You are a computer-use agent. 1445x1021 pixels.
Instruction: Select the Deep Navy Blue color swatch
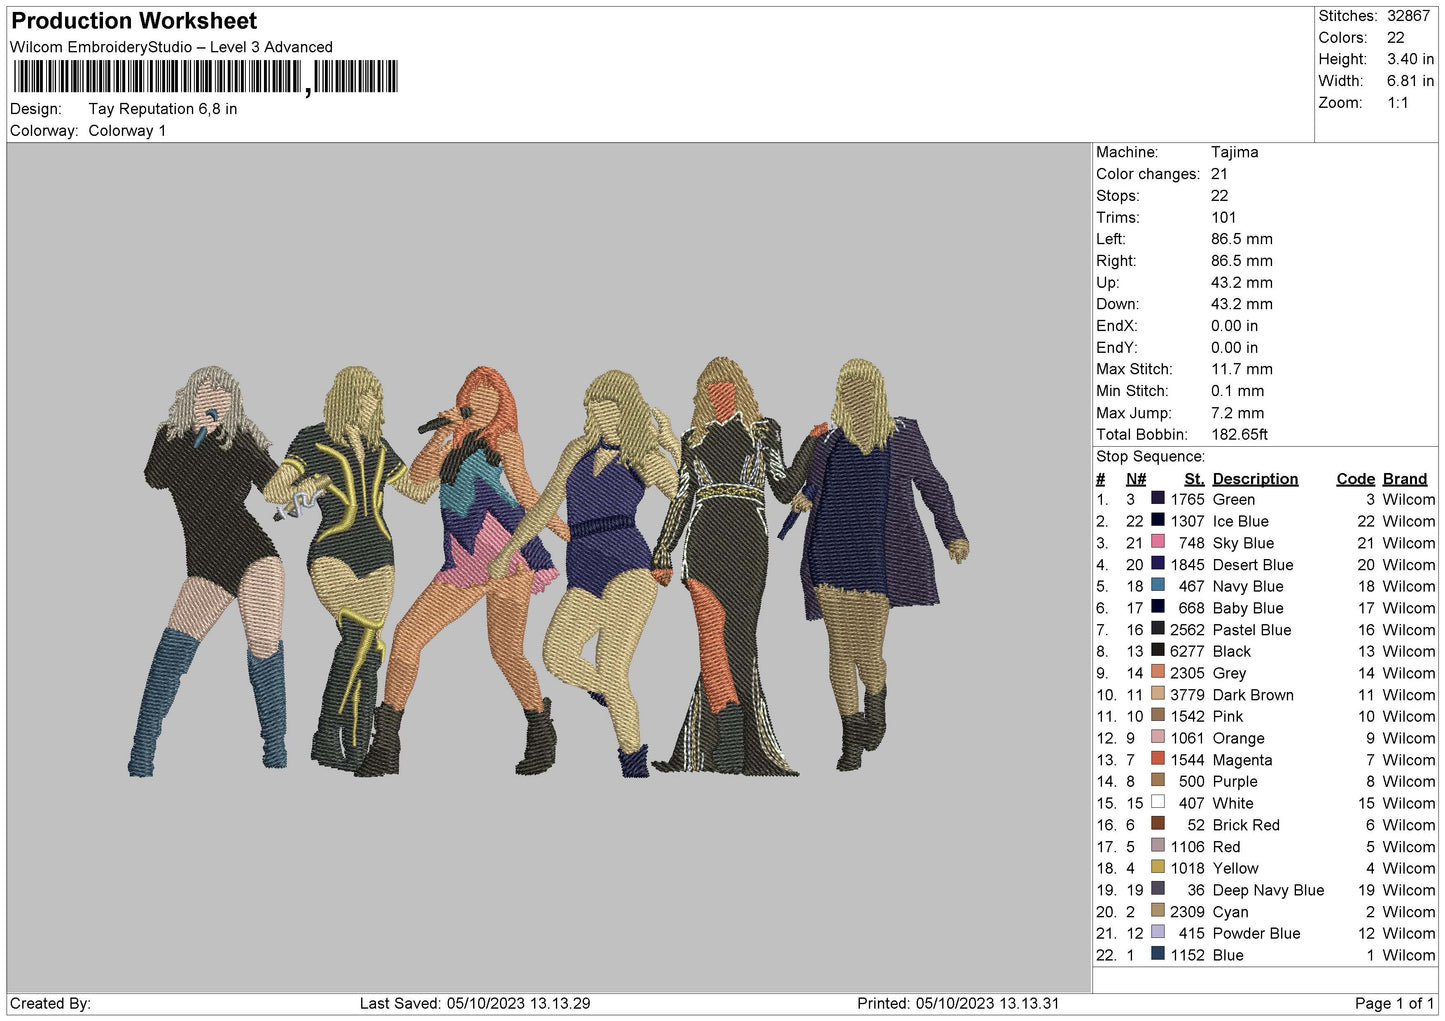pyautogui.click(x=1157, y=888)
